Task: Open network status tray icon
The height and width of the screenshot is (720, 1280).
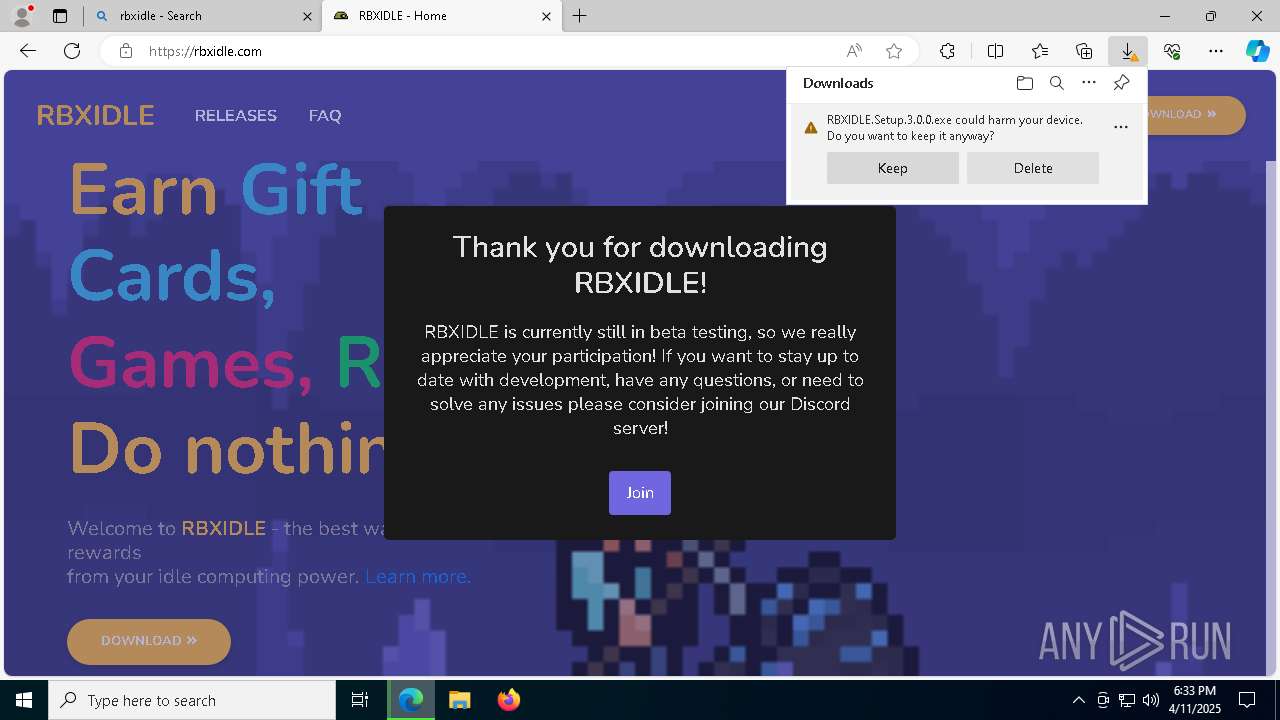Action: point(1127,700)
